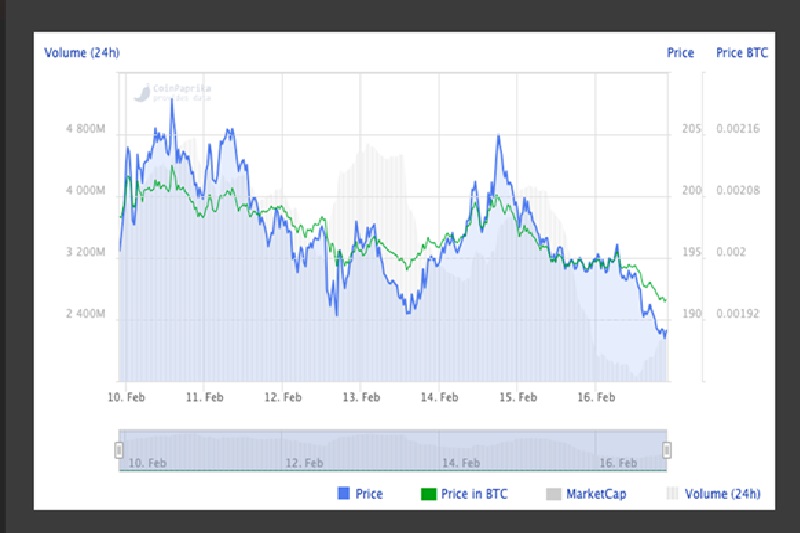This screenshot has width=800, height=533.
Task: Click the Price axis title
Action: [x=680, y=53]
